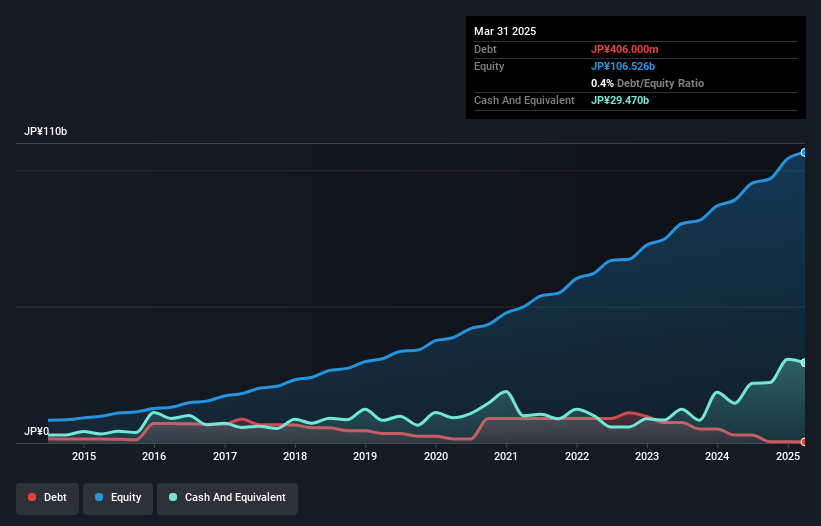Viewport: 821px width, 526px height.
Task: Select the Equity endpoint marker on chart
Action: point(804,153)
